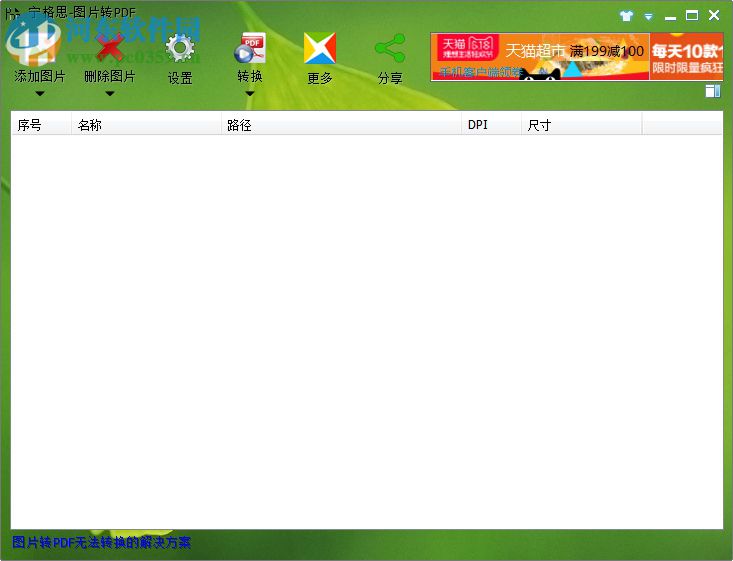Click the 删除图片 text label
This screenshot has height=561, width=733.
[110, 76]
